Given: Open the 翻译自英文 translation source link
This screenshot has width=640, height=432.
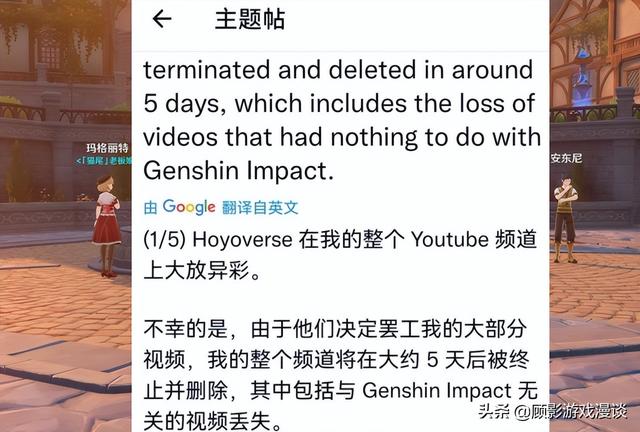Looking at the screenshot, I should [260, 208].
